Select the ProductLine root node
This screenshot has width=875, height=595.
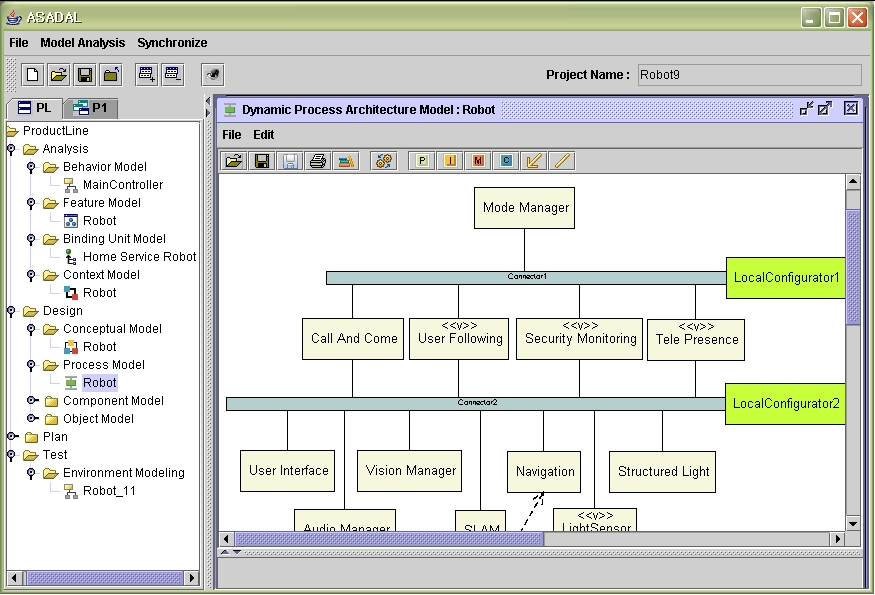tap(55, 131)
